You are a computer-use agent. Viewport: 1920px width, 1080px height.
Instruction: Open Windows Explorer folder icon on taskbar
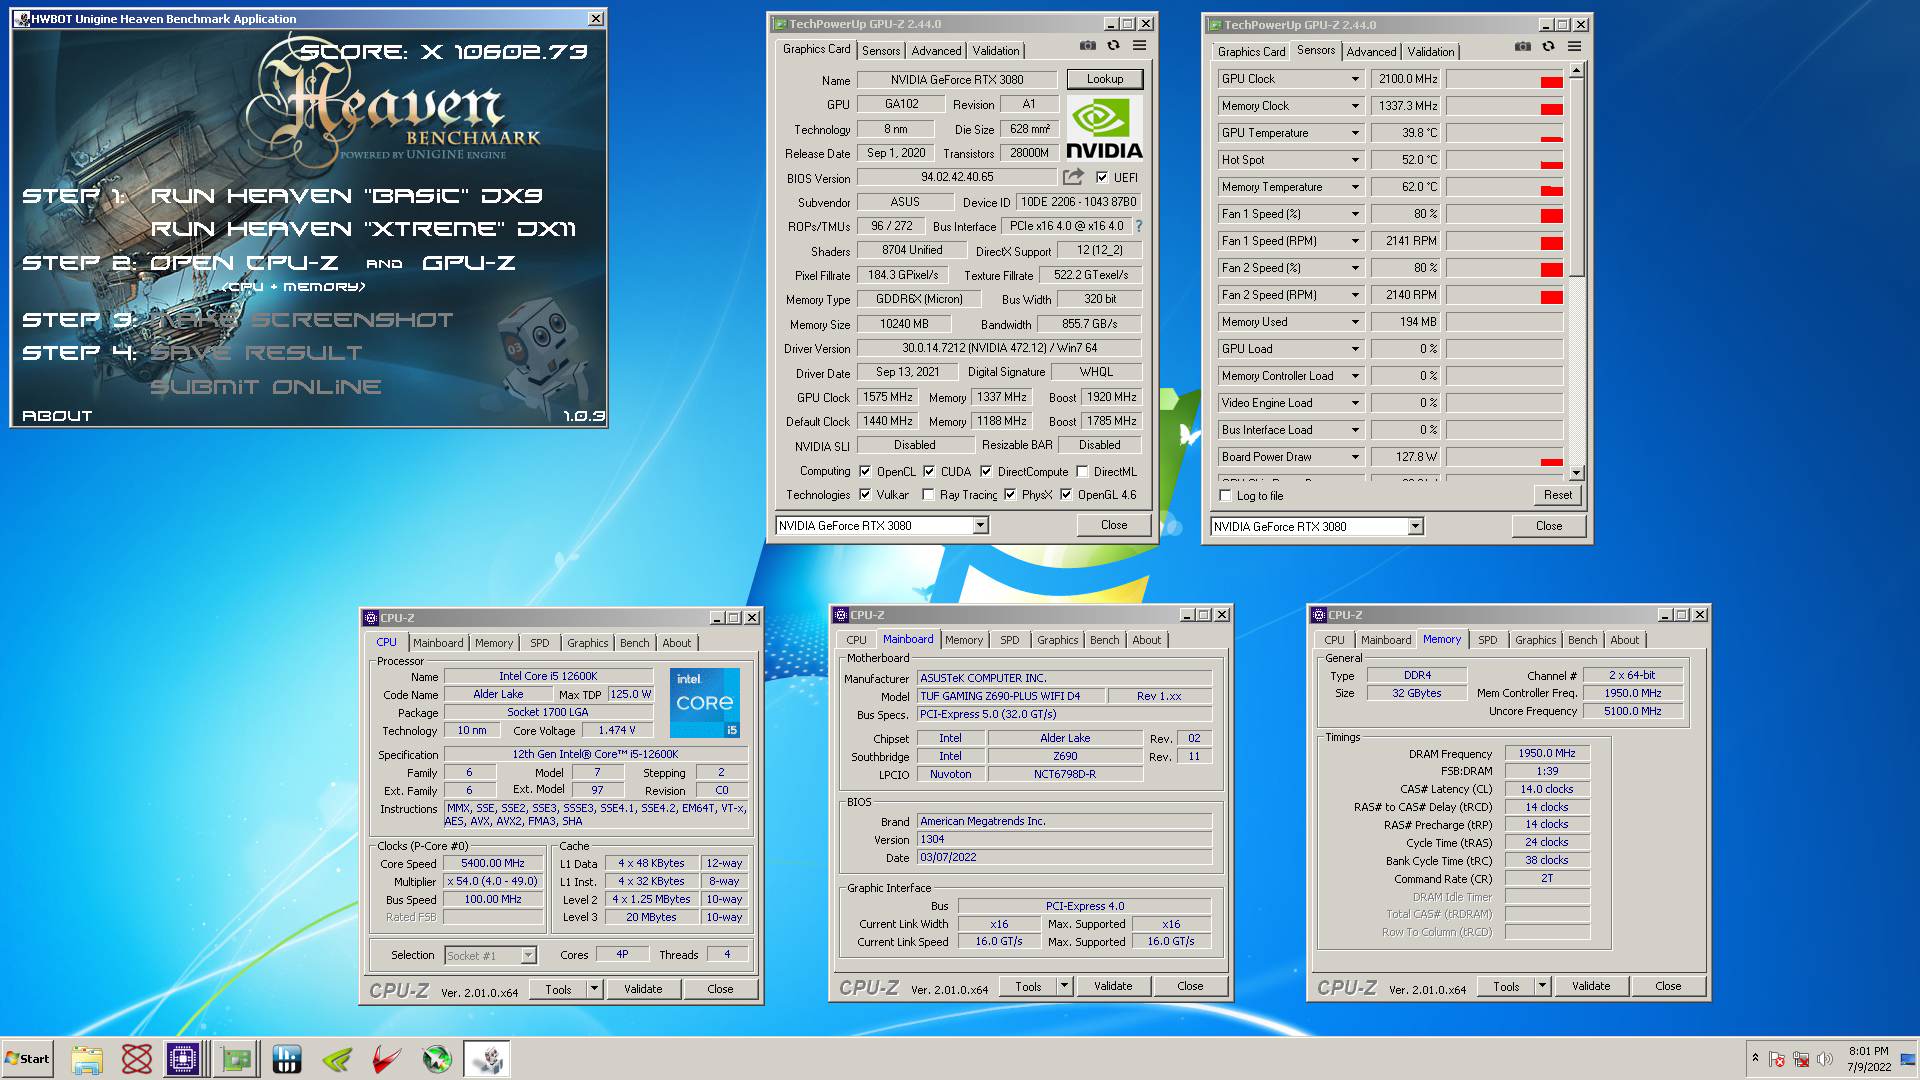pyautogui.click(x=87, y=1059)
